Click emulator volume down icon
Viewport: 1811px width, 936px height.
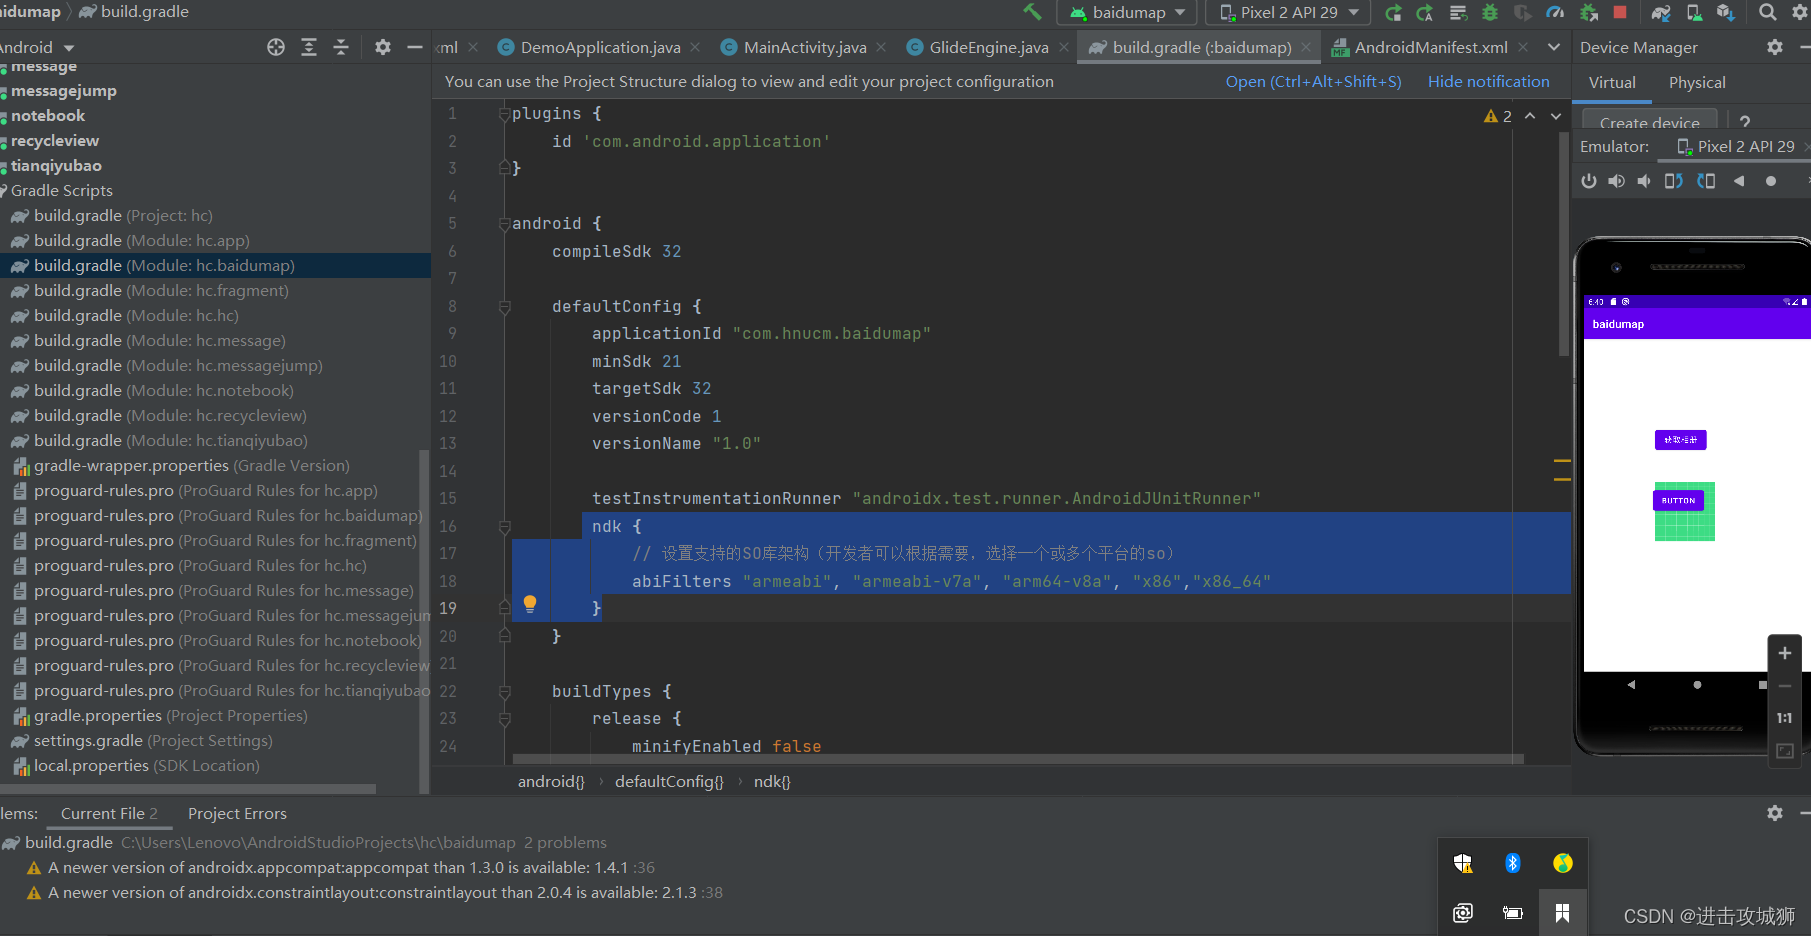1644,181
